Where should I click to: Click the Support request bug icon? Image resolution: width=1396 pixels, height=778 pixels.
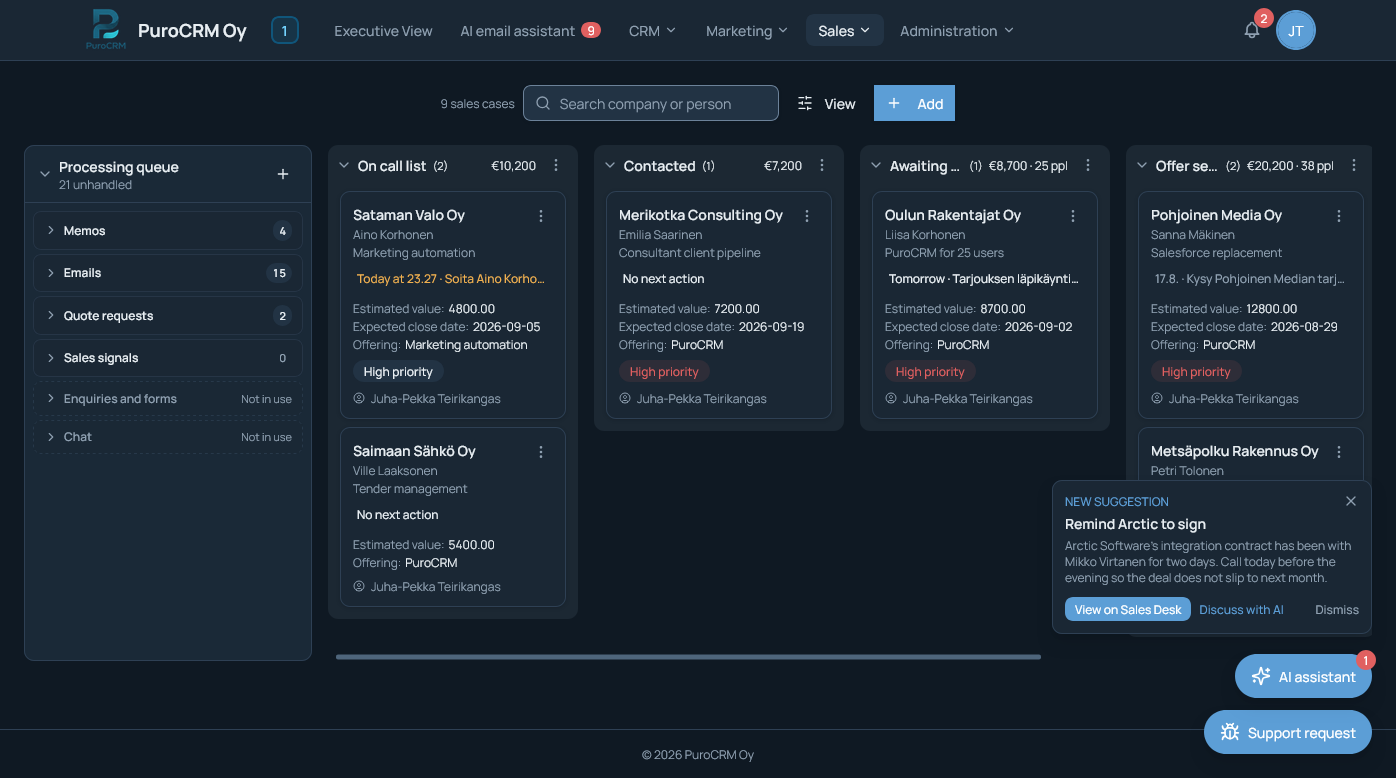[1230, 733]
